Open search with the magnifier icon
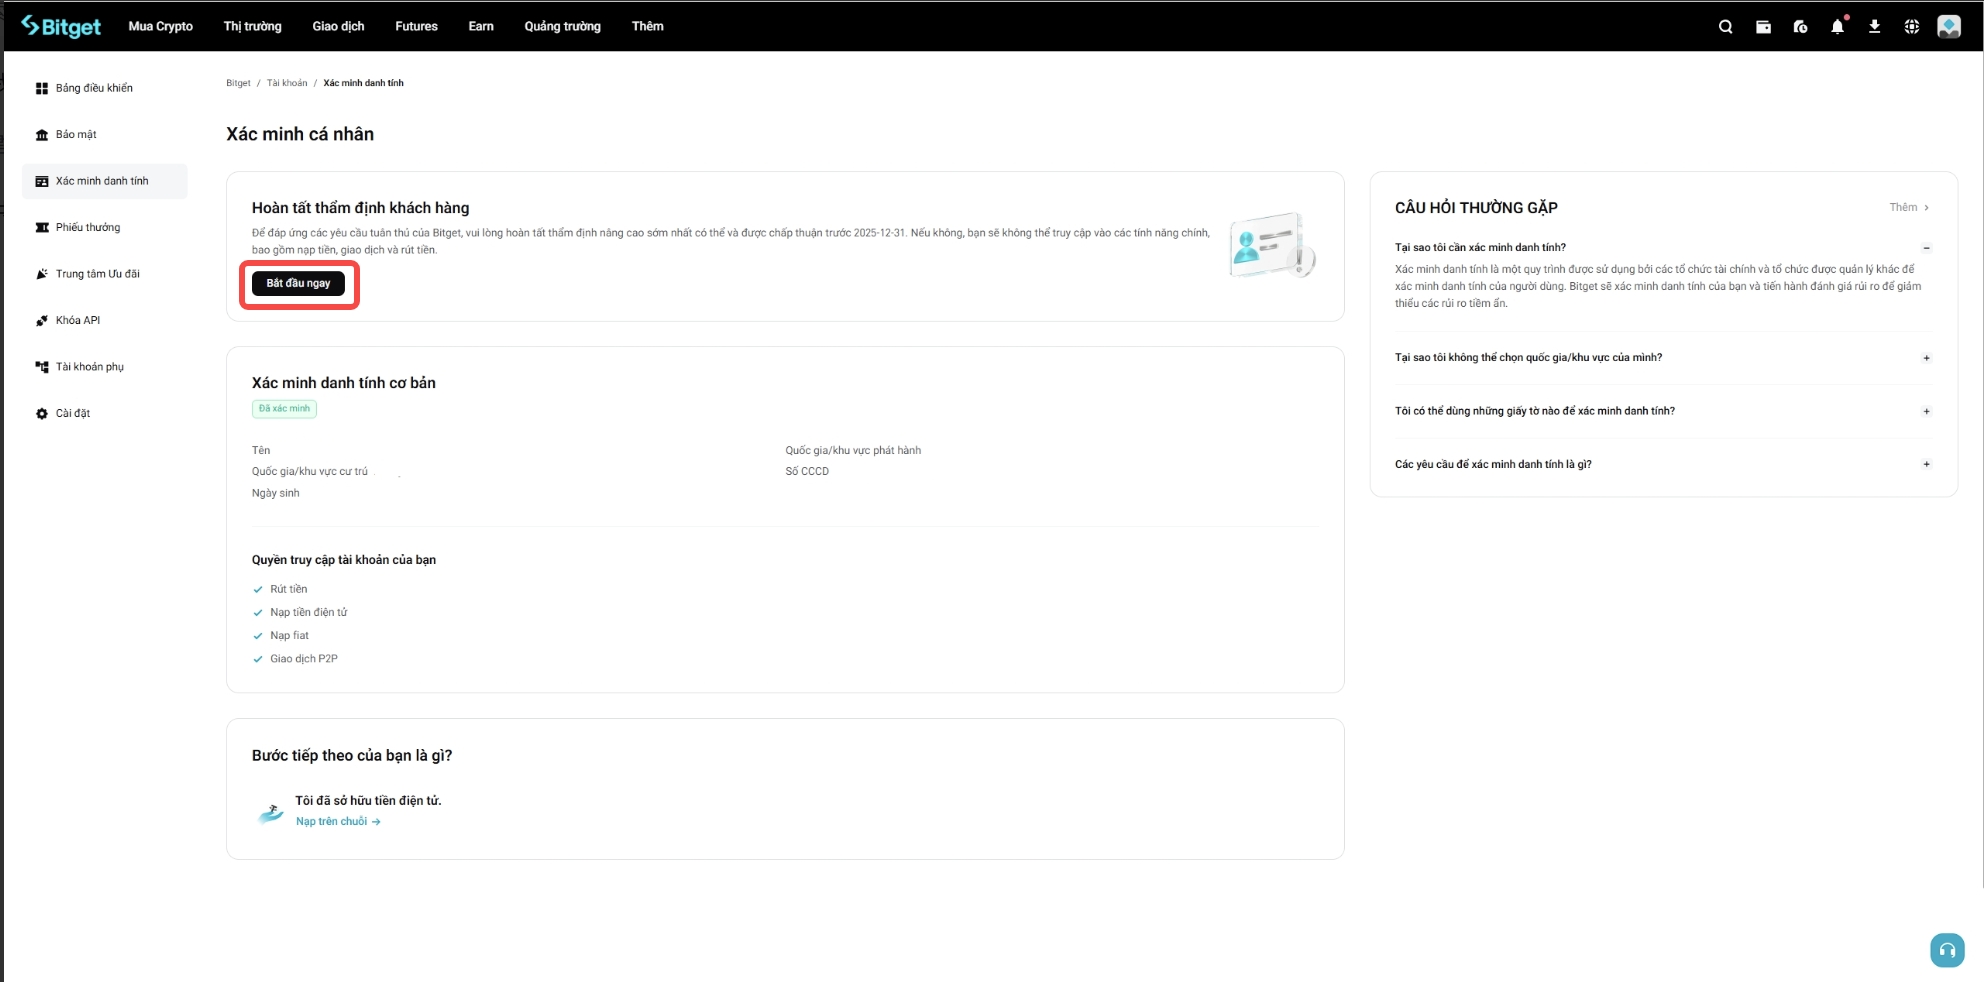The image size is (1984, 982). click(x=1725, y=26)
